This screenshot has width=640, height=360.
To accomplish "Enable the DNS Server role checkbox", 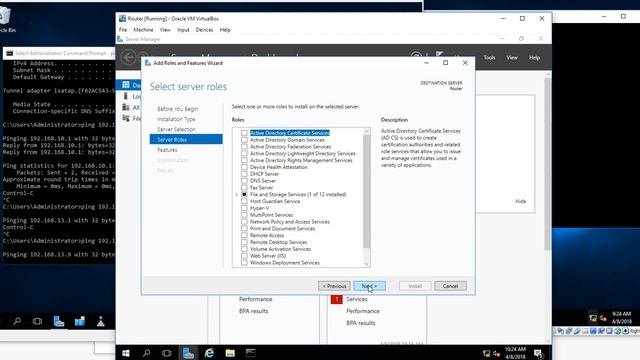I will tap(244, 181).
